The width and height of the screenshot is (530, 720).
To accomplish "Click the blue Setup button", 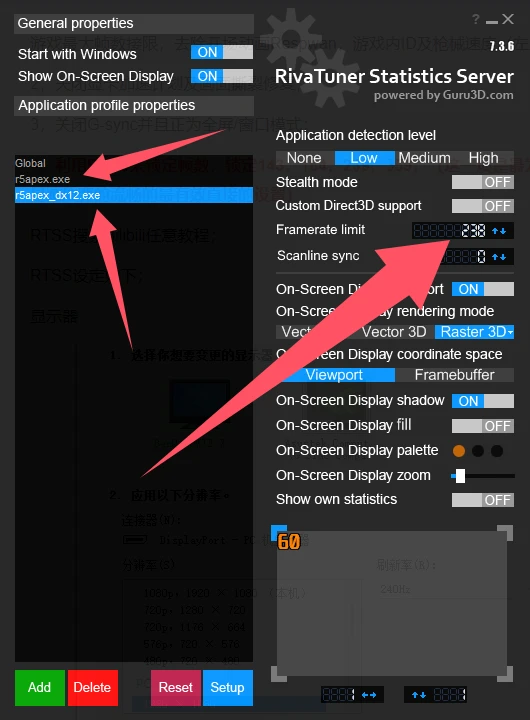I will 227,687.
